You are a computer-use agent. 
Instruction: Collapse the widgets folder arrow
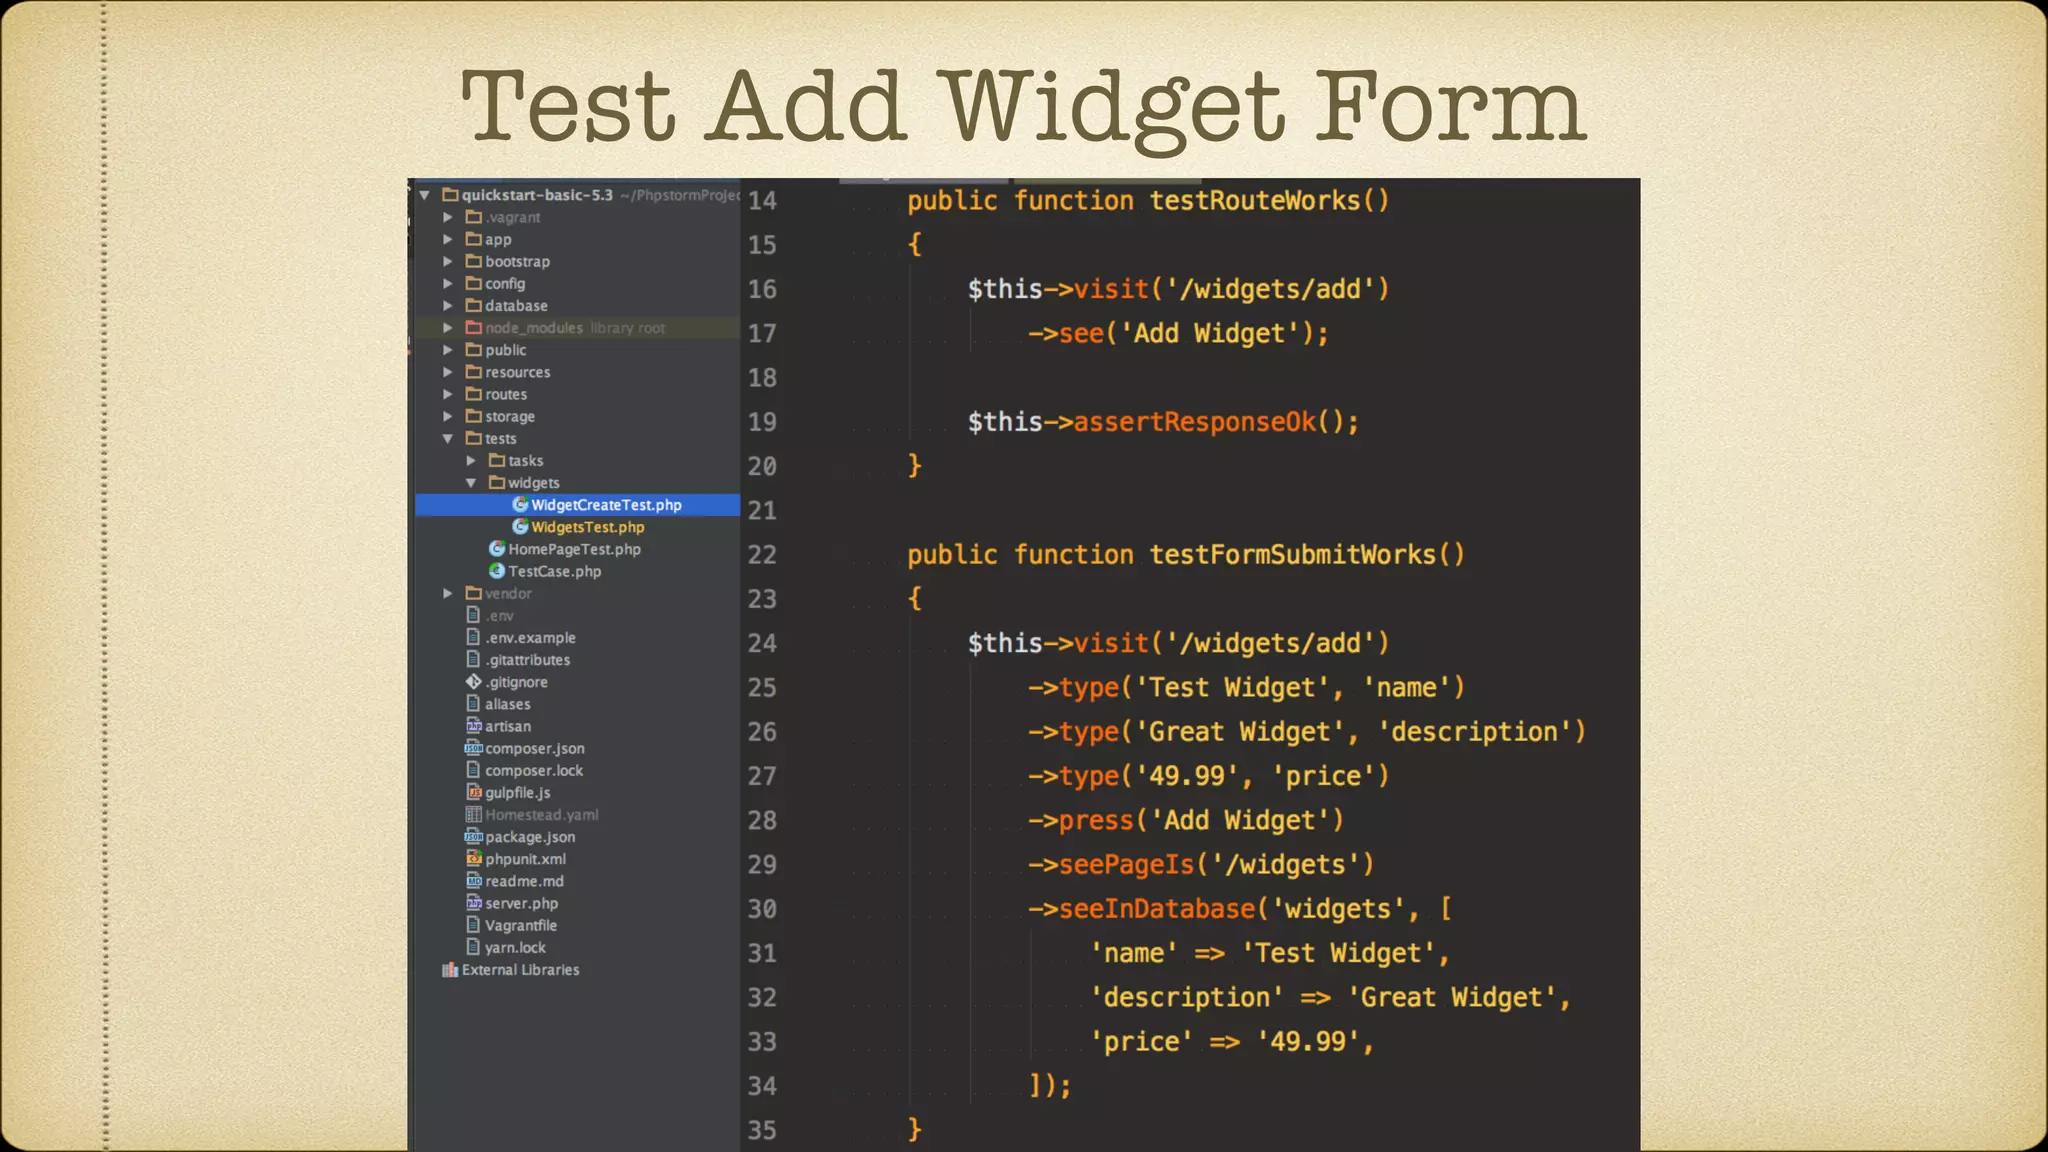tap(471, 482)
